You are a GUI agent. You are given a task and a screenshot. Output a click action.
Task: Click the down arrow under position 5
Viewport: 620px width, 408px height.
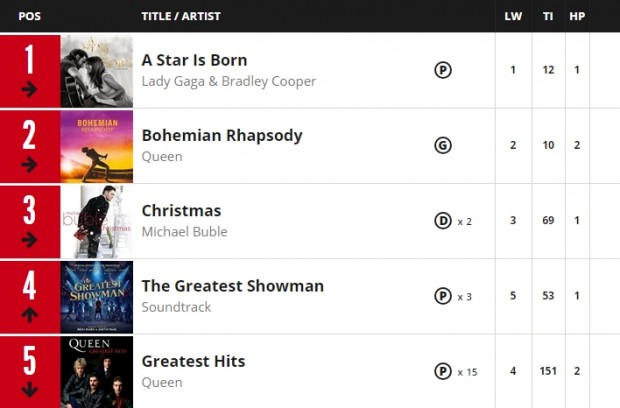pyautogui.click(x=29, y=390)
